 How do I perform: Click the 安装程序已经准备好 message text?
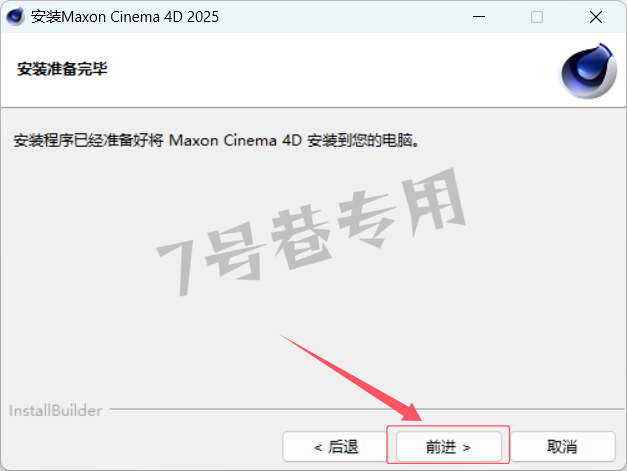coord(216,140)
